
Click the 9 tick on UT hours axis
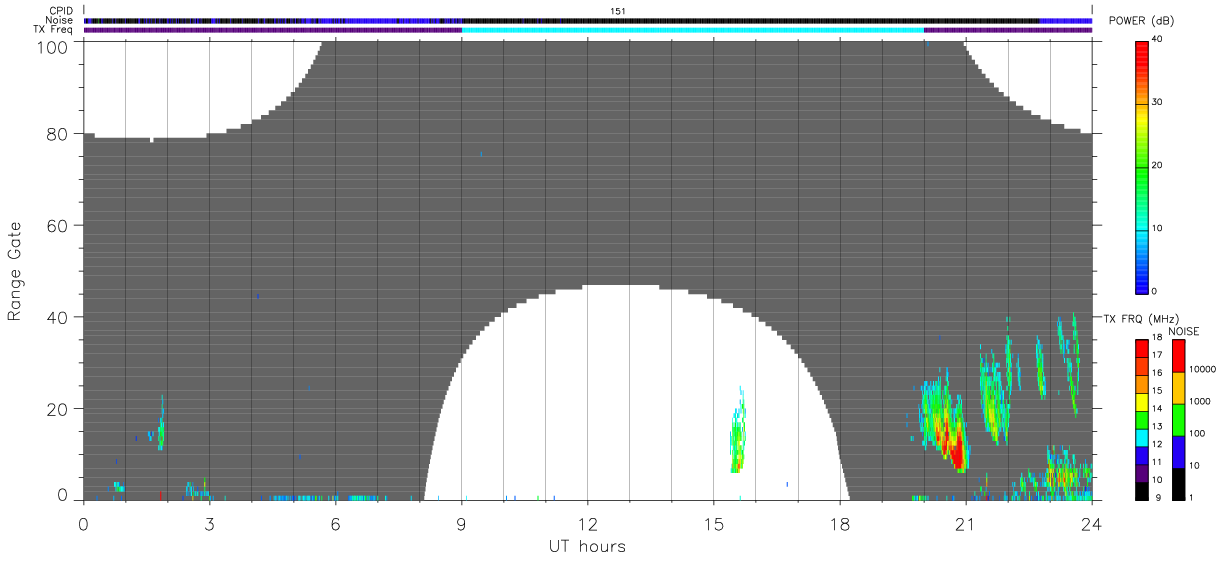(x=461, y=523)
